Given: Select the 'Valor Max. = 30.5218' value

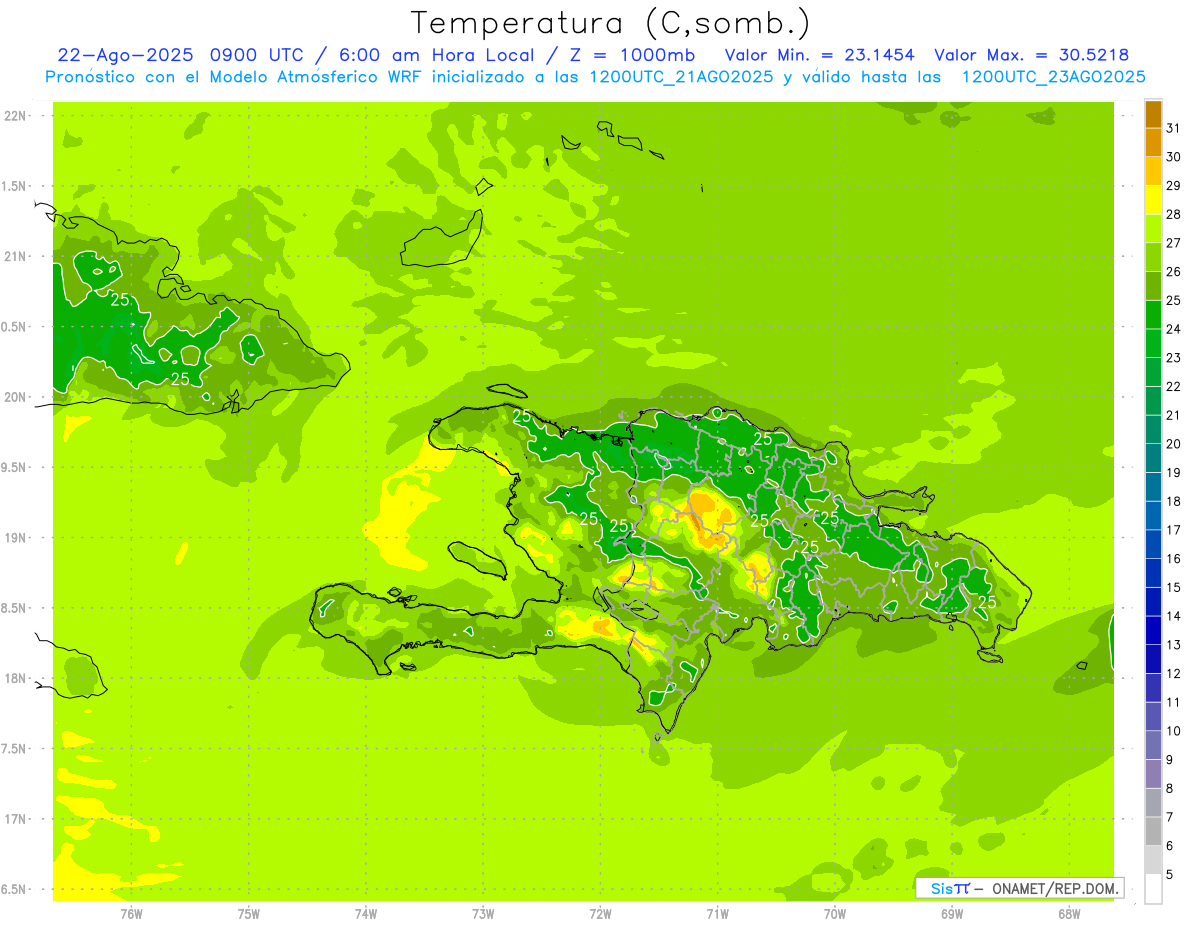Looking at the screenshot, I should point(1031,55).
